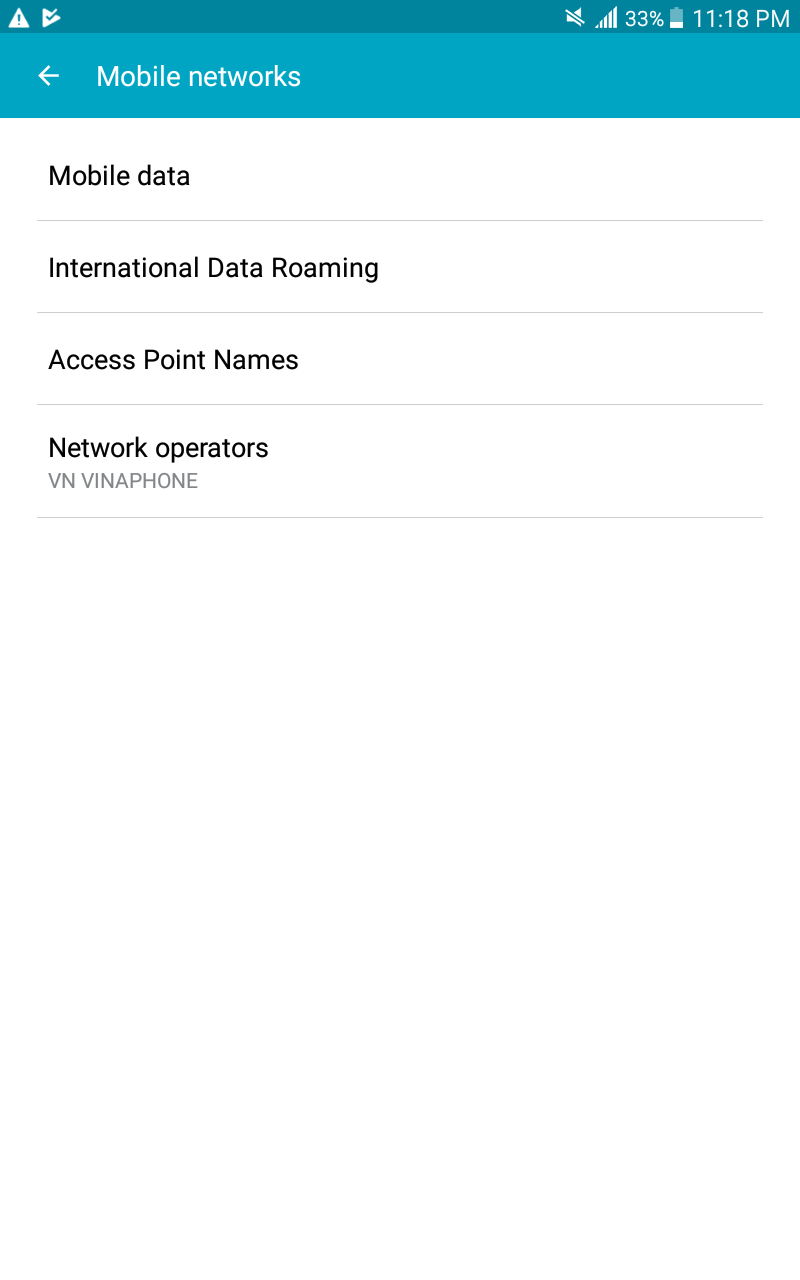Tap the Mobile networks title

point(198,76)
